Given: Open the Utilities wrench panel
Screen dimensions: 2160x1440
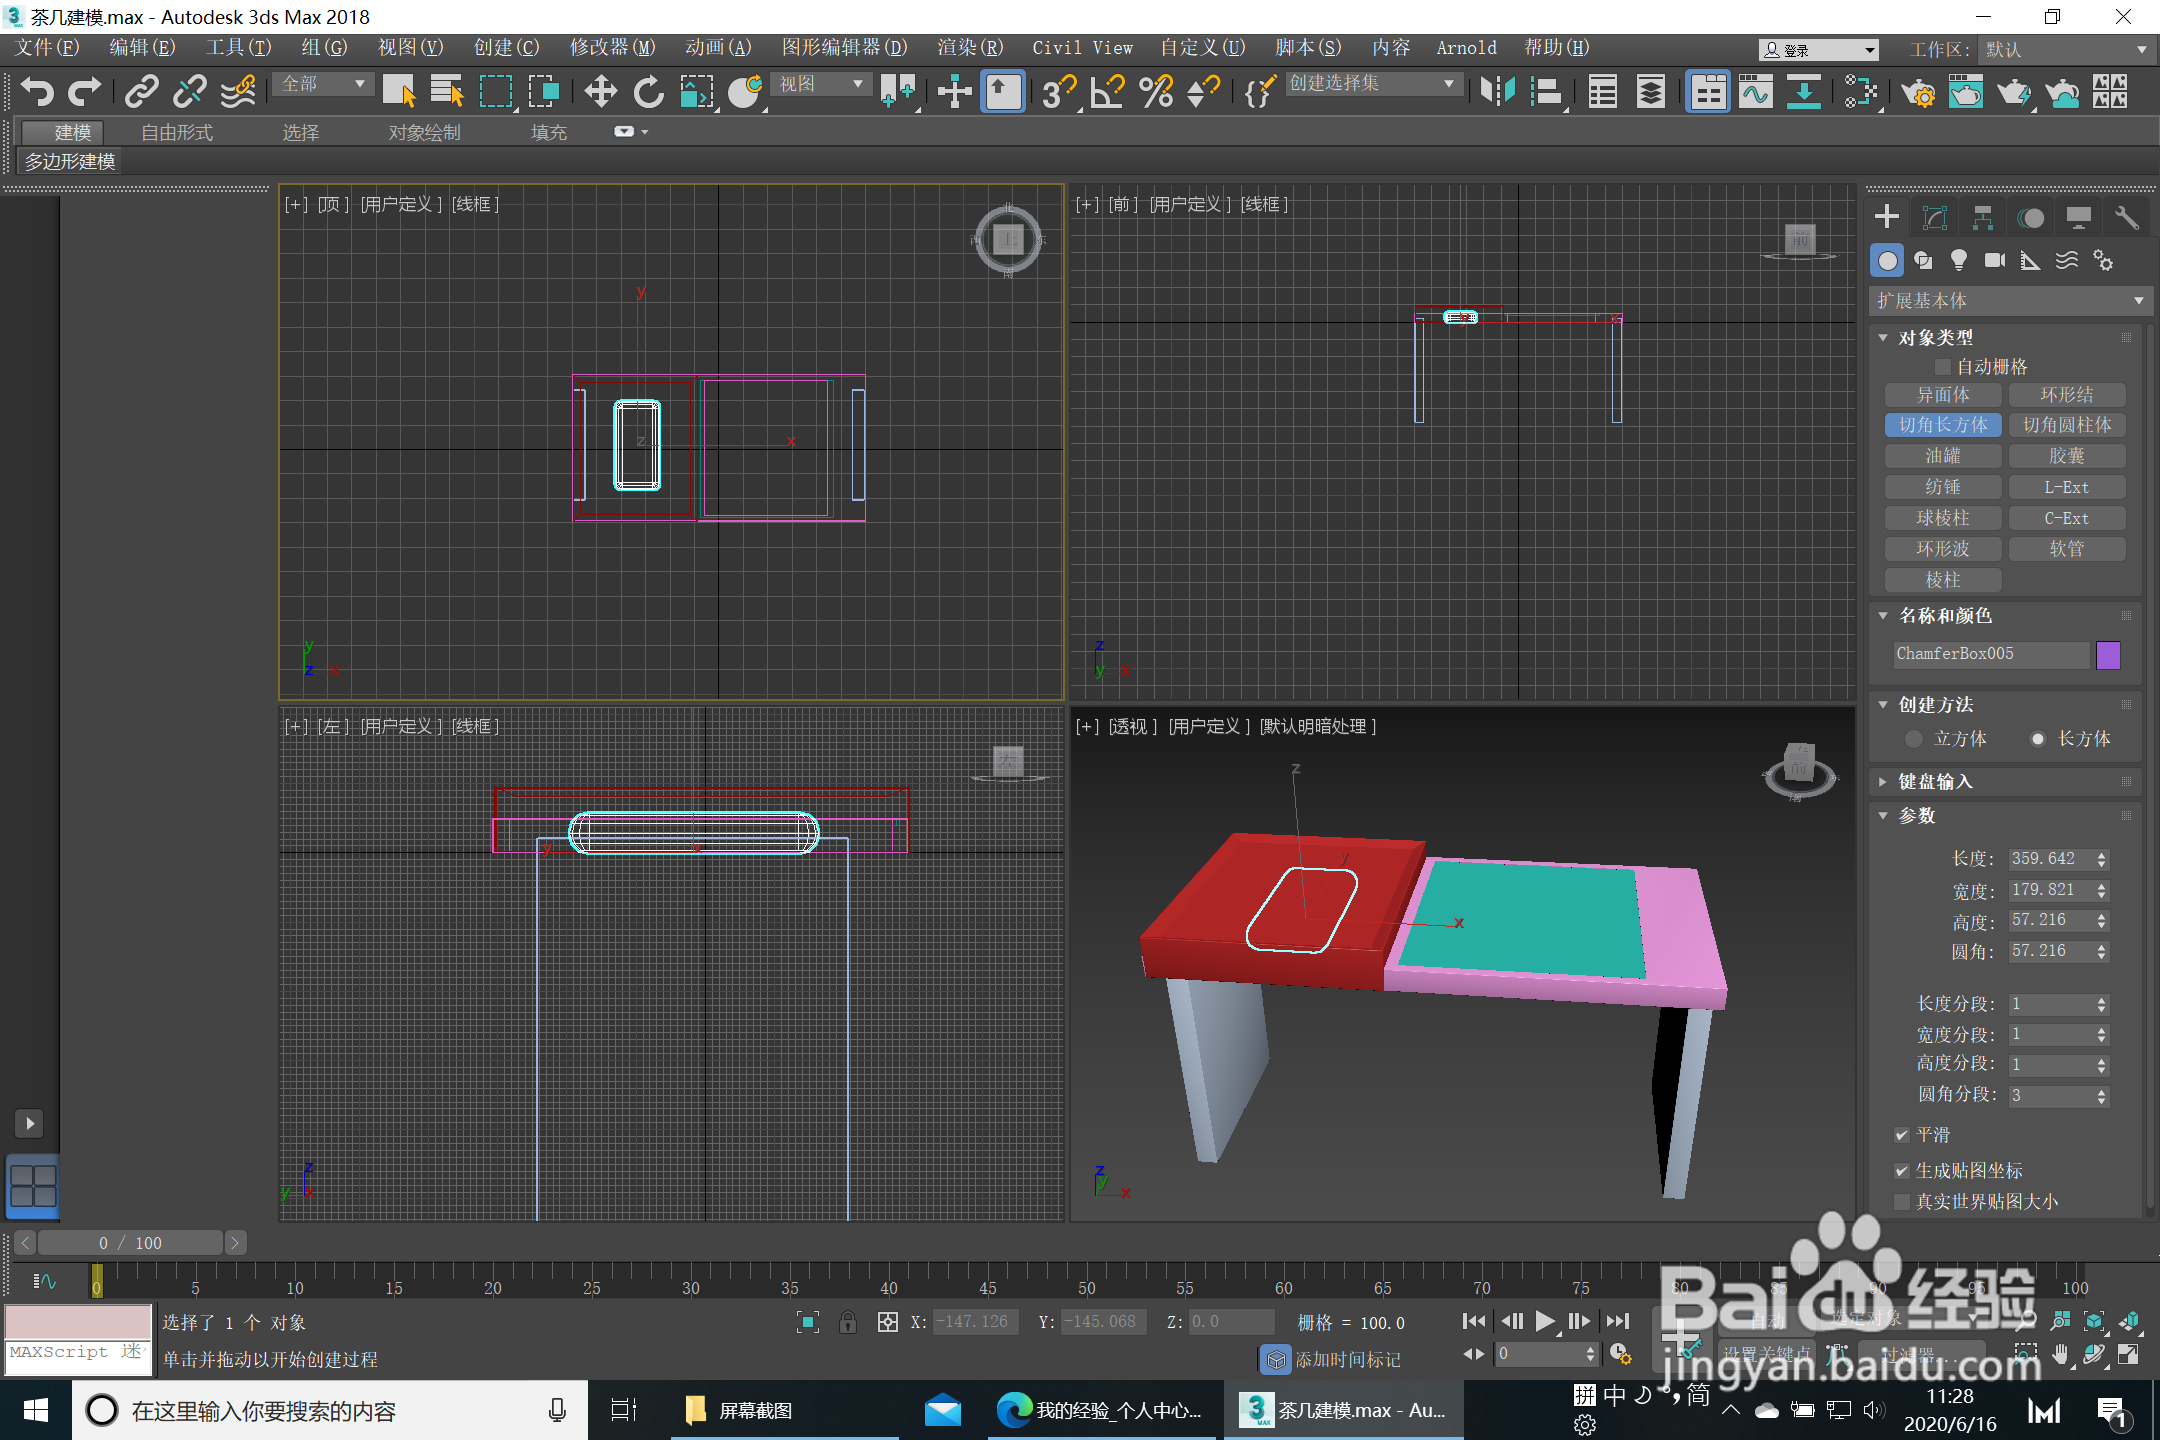Looking at the screenshot, I should pos(2127,218).
